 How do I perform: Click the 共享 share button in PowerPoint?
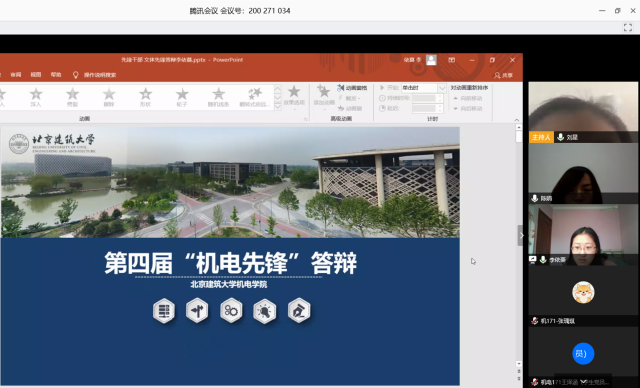pyautogui.click(x=503, y=75)
